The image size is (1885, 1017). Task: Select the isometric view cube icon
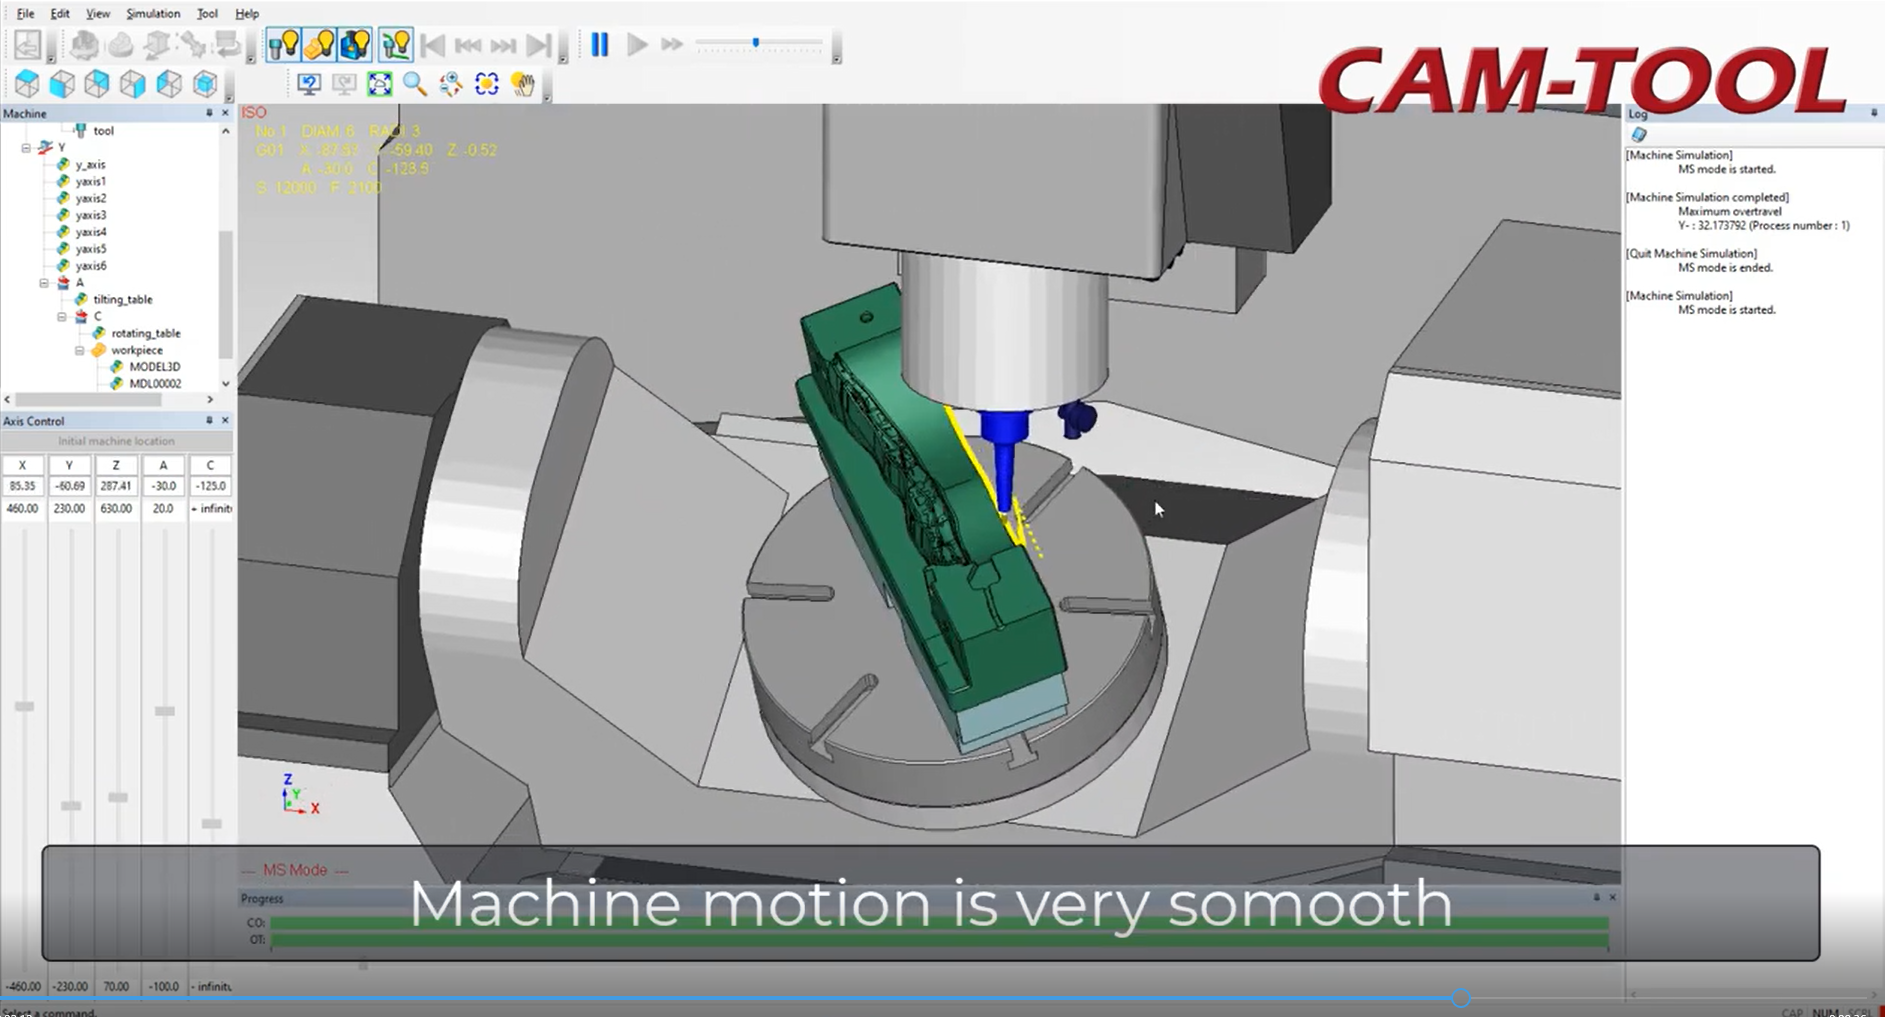pos(204,84)
